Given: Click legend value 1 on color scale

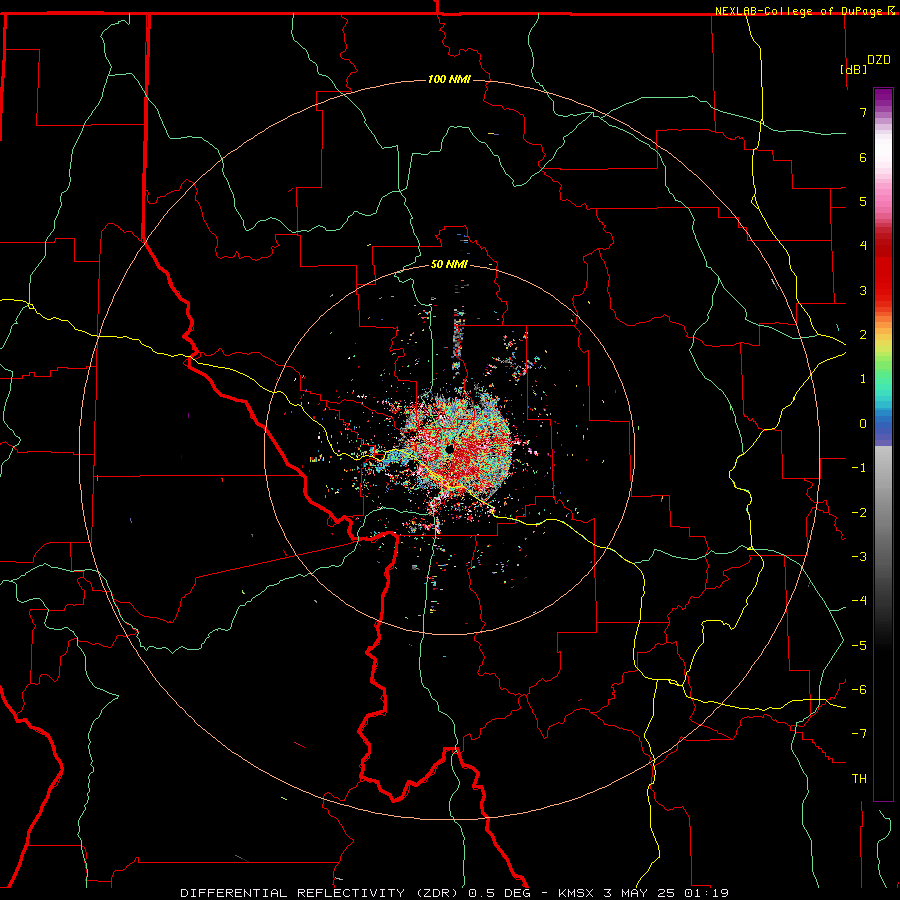Looking at the screenshot, I should (863, 379).
